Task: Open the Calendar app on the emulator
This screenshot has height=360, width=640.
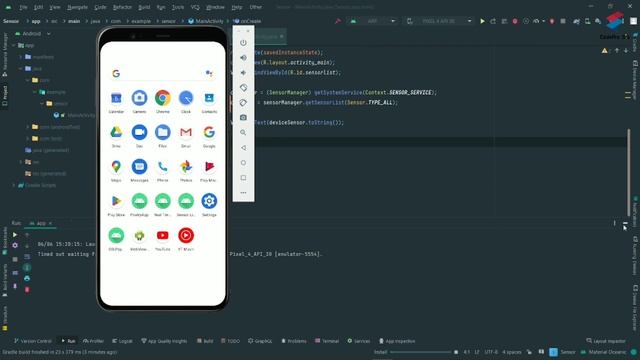Action: (116, 98)
